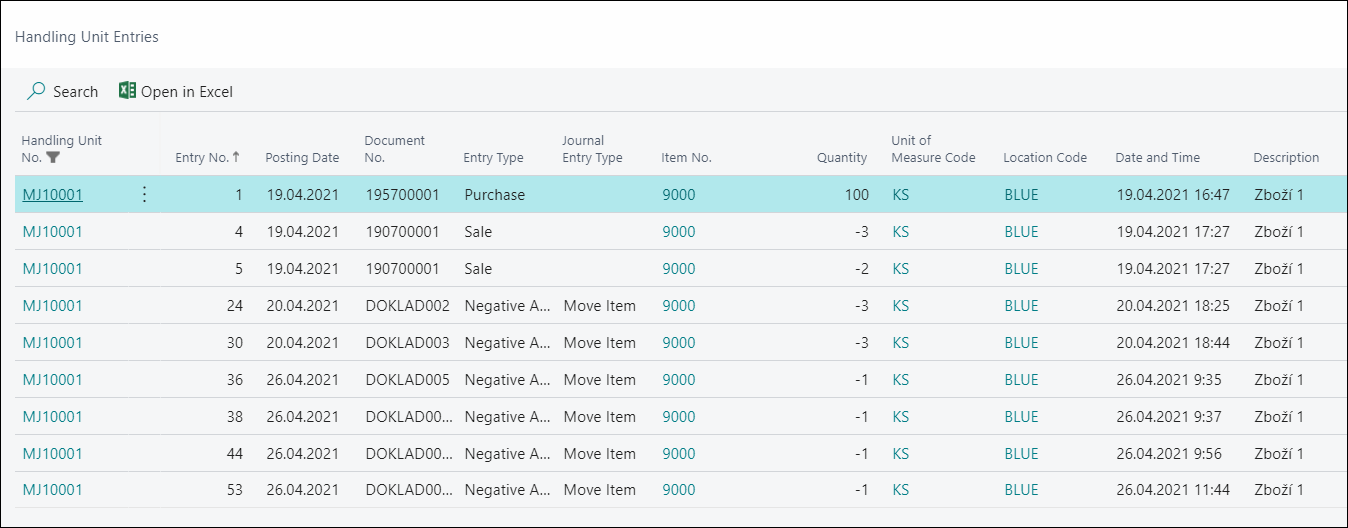Click BLUE location link in Purchase row
Viewport: 1348px width, 528px height.
point(1021,195)
